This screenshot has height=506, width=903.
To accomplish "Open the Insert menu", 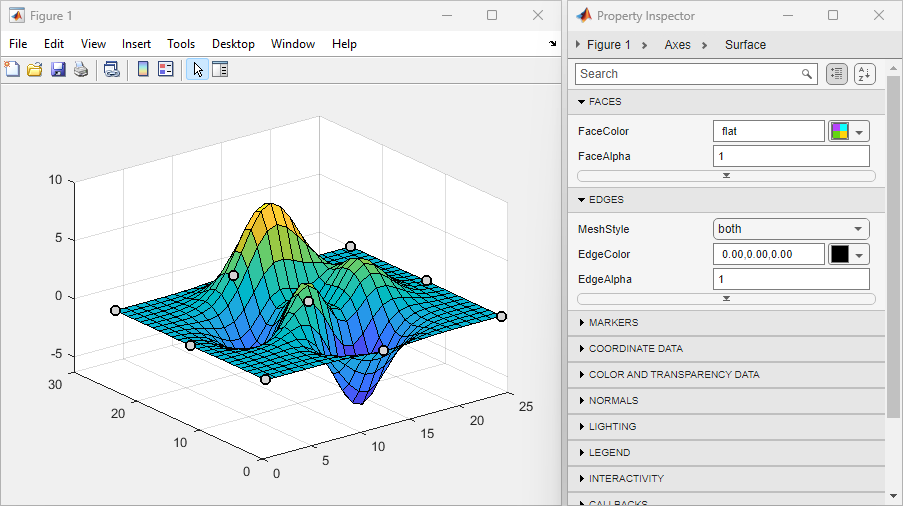I will [x=136, y=44].
